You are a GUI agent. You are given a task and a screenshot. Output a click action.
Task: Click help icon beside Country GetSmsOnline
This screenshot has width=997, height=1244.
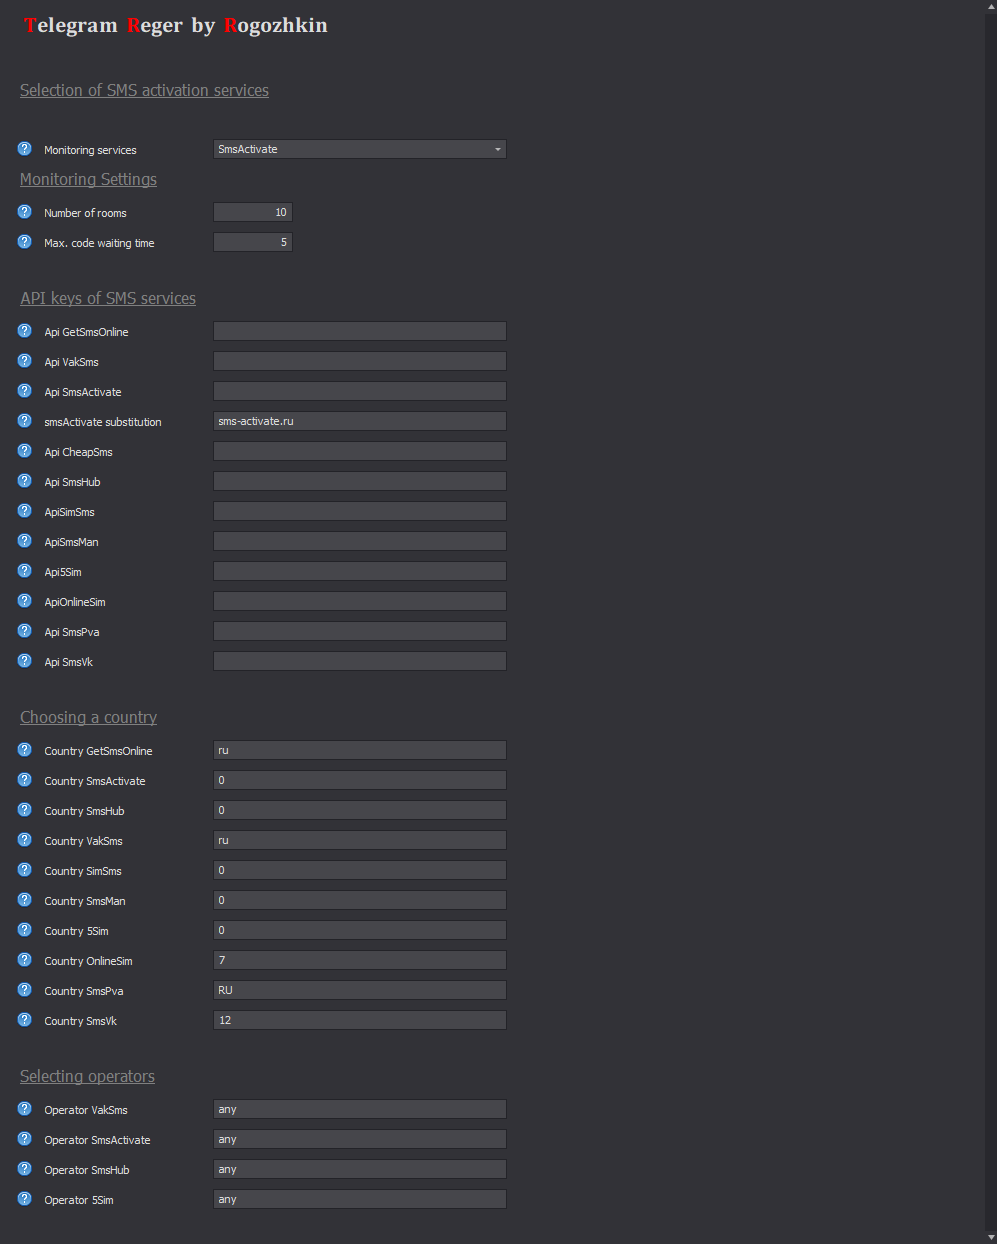25,750
